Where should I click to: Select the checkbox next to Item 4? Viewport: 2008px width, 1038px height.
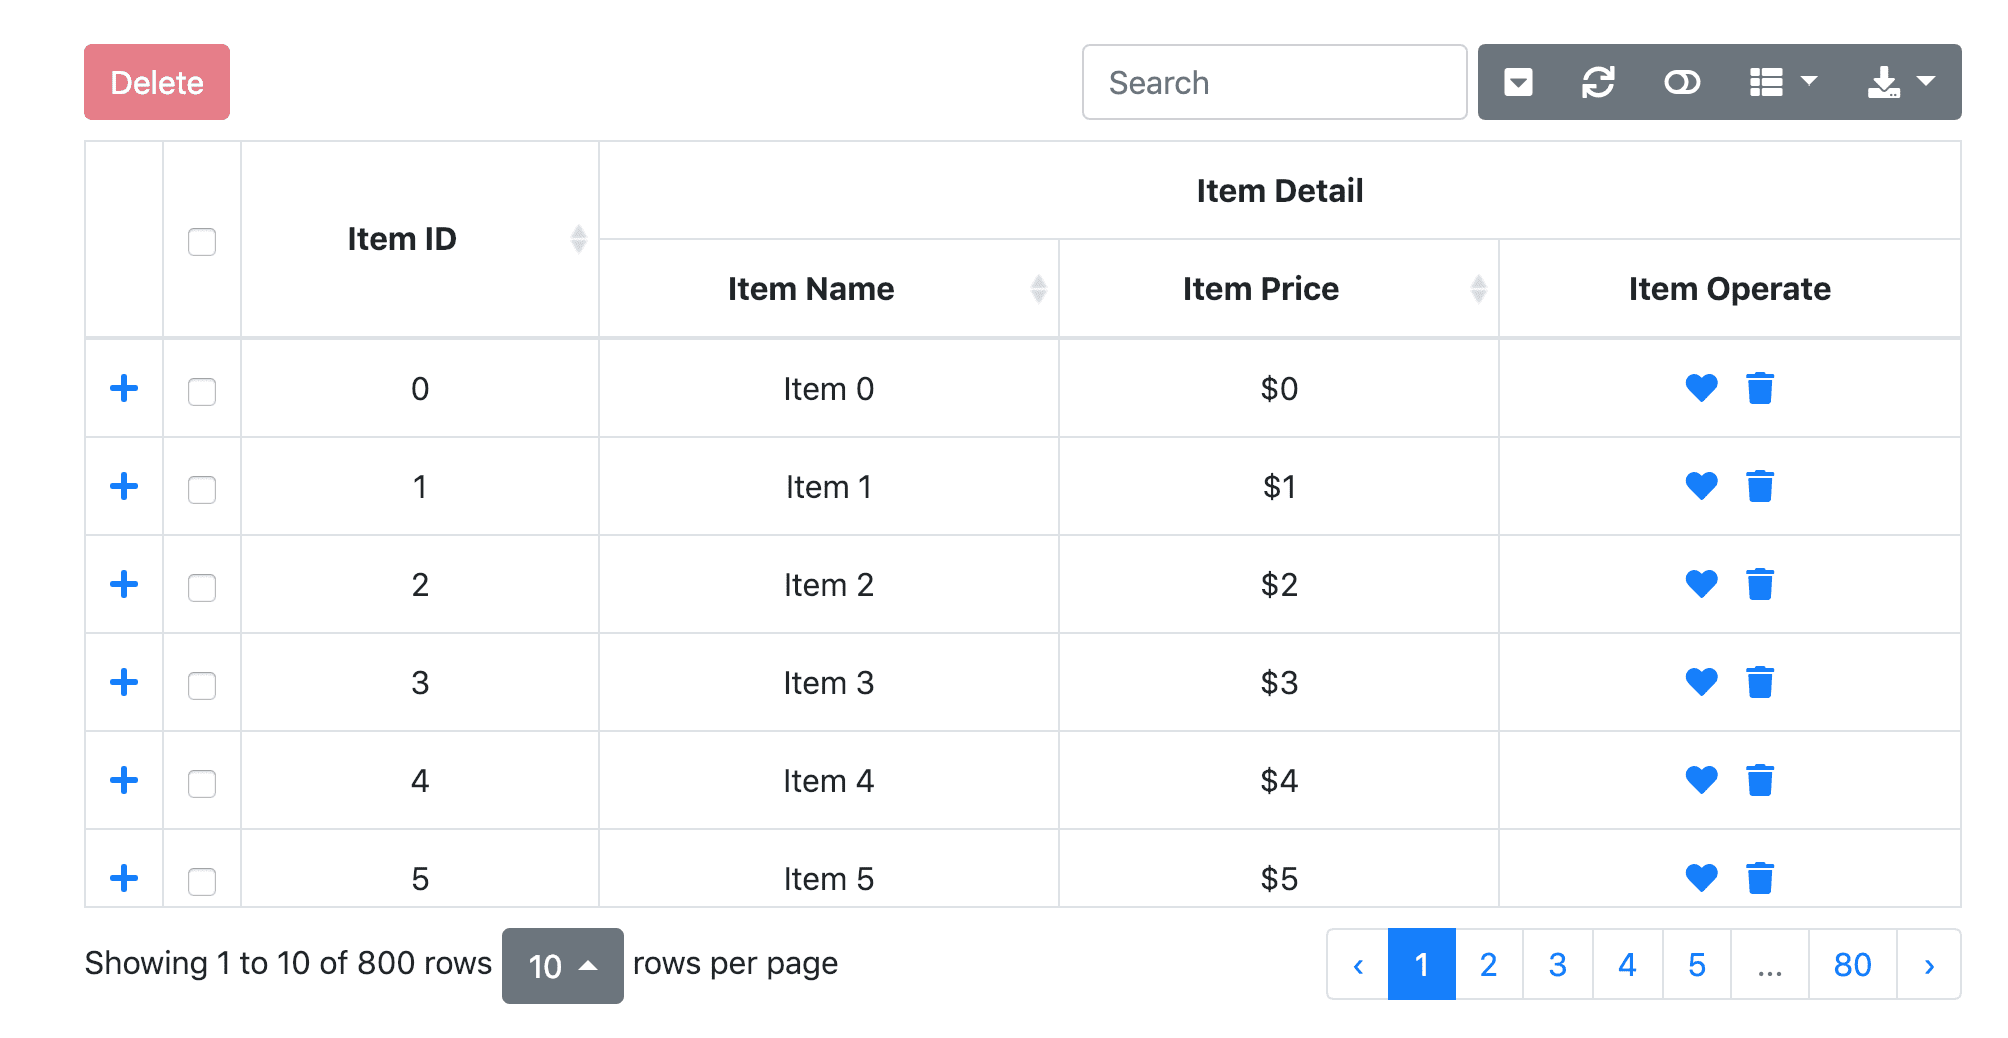(x=202, y=784)
